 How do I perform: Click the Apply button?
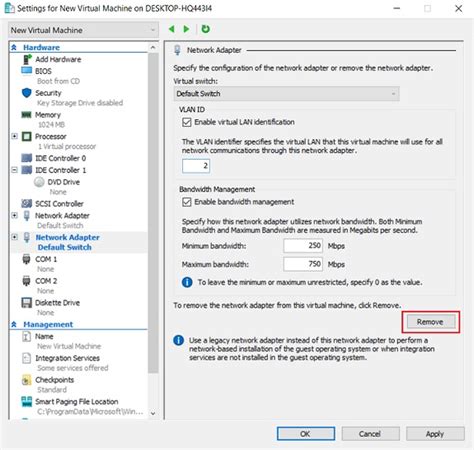pos(435,434)
